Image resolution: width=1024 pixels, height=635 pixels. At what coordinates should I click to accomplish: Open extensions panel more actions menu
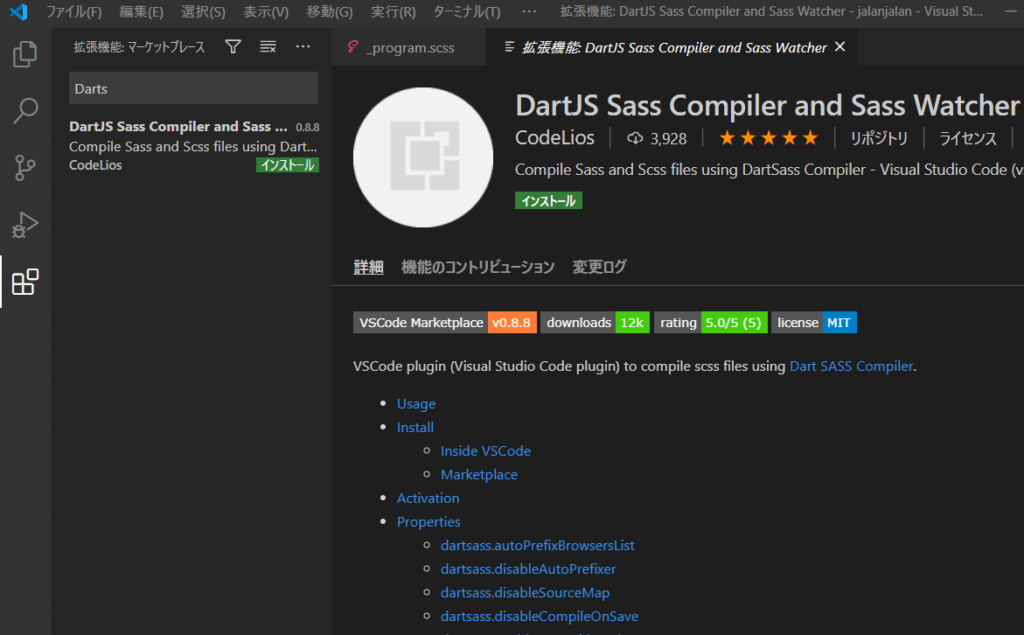(303, 47)
